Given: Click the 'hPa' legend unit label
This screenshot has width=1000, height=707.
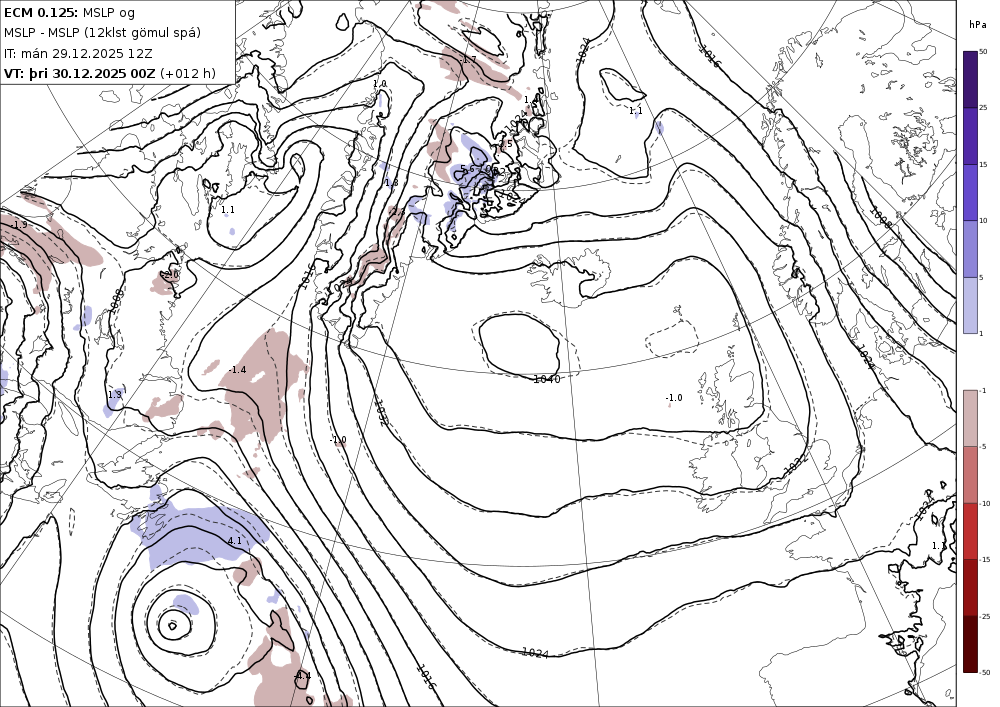Looking at the screenshot, I should click(976, 25).
